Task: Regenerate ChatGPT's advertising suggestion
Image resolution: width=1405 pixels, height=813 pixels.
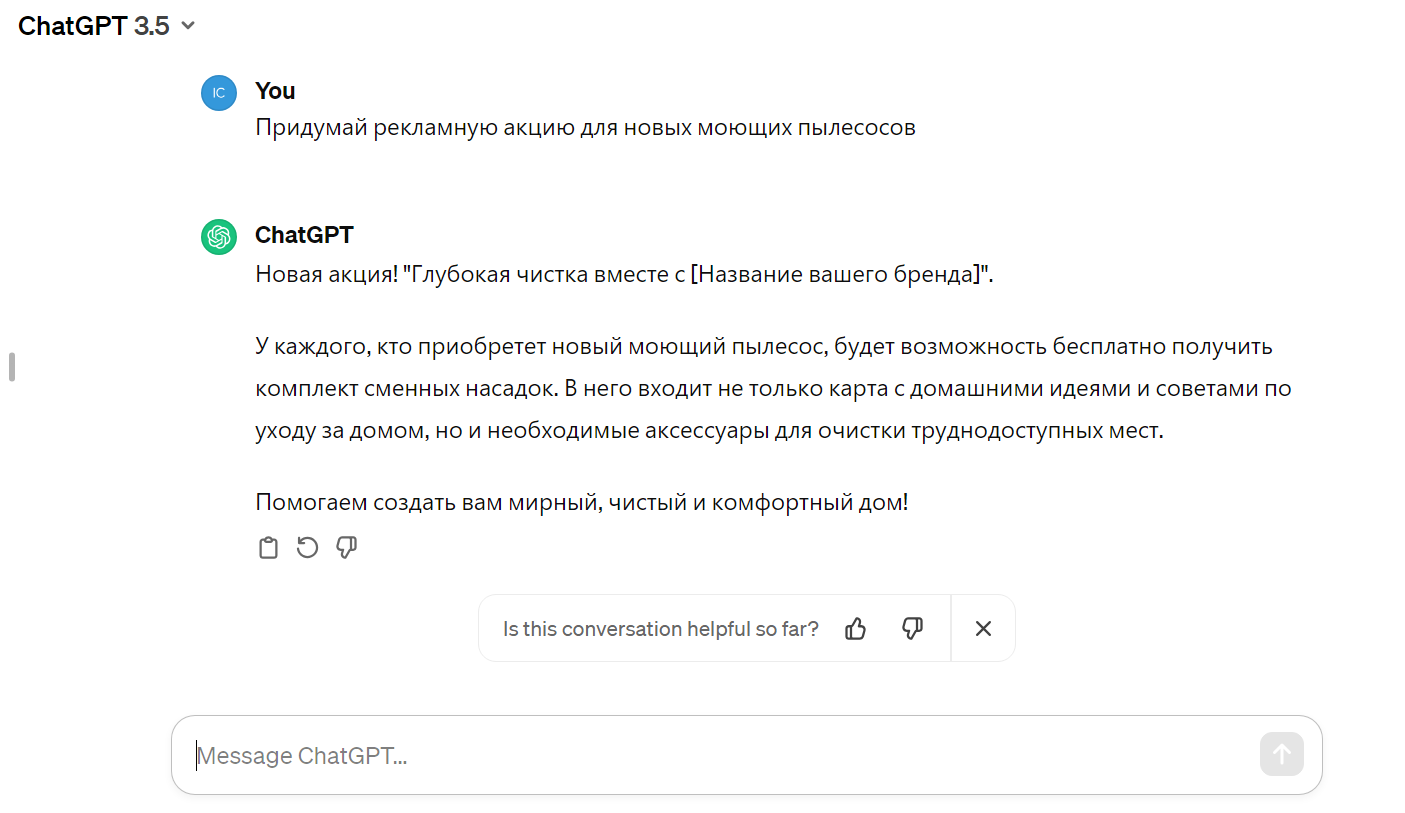Action: pos(307,547)
